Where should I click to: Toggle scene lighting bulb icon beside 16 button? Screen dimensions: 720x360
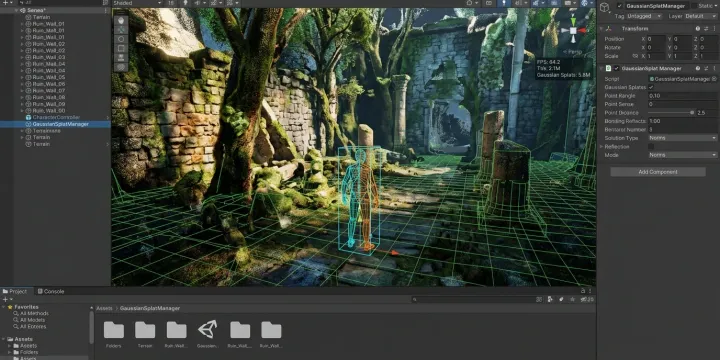pos(186,3)
